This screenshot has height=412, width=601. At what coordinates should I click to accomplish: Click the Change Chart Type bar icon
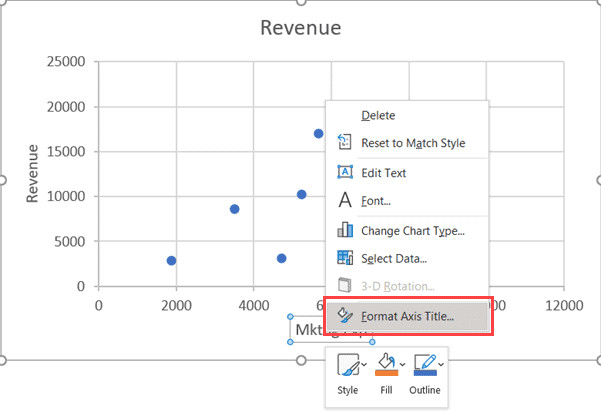click(345, 230)
